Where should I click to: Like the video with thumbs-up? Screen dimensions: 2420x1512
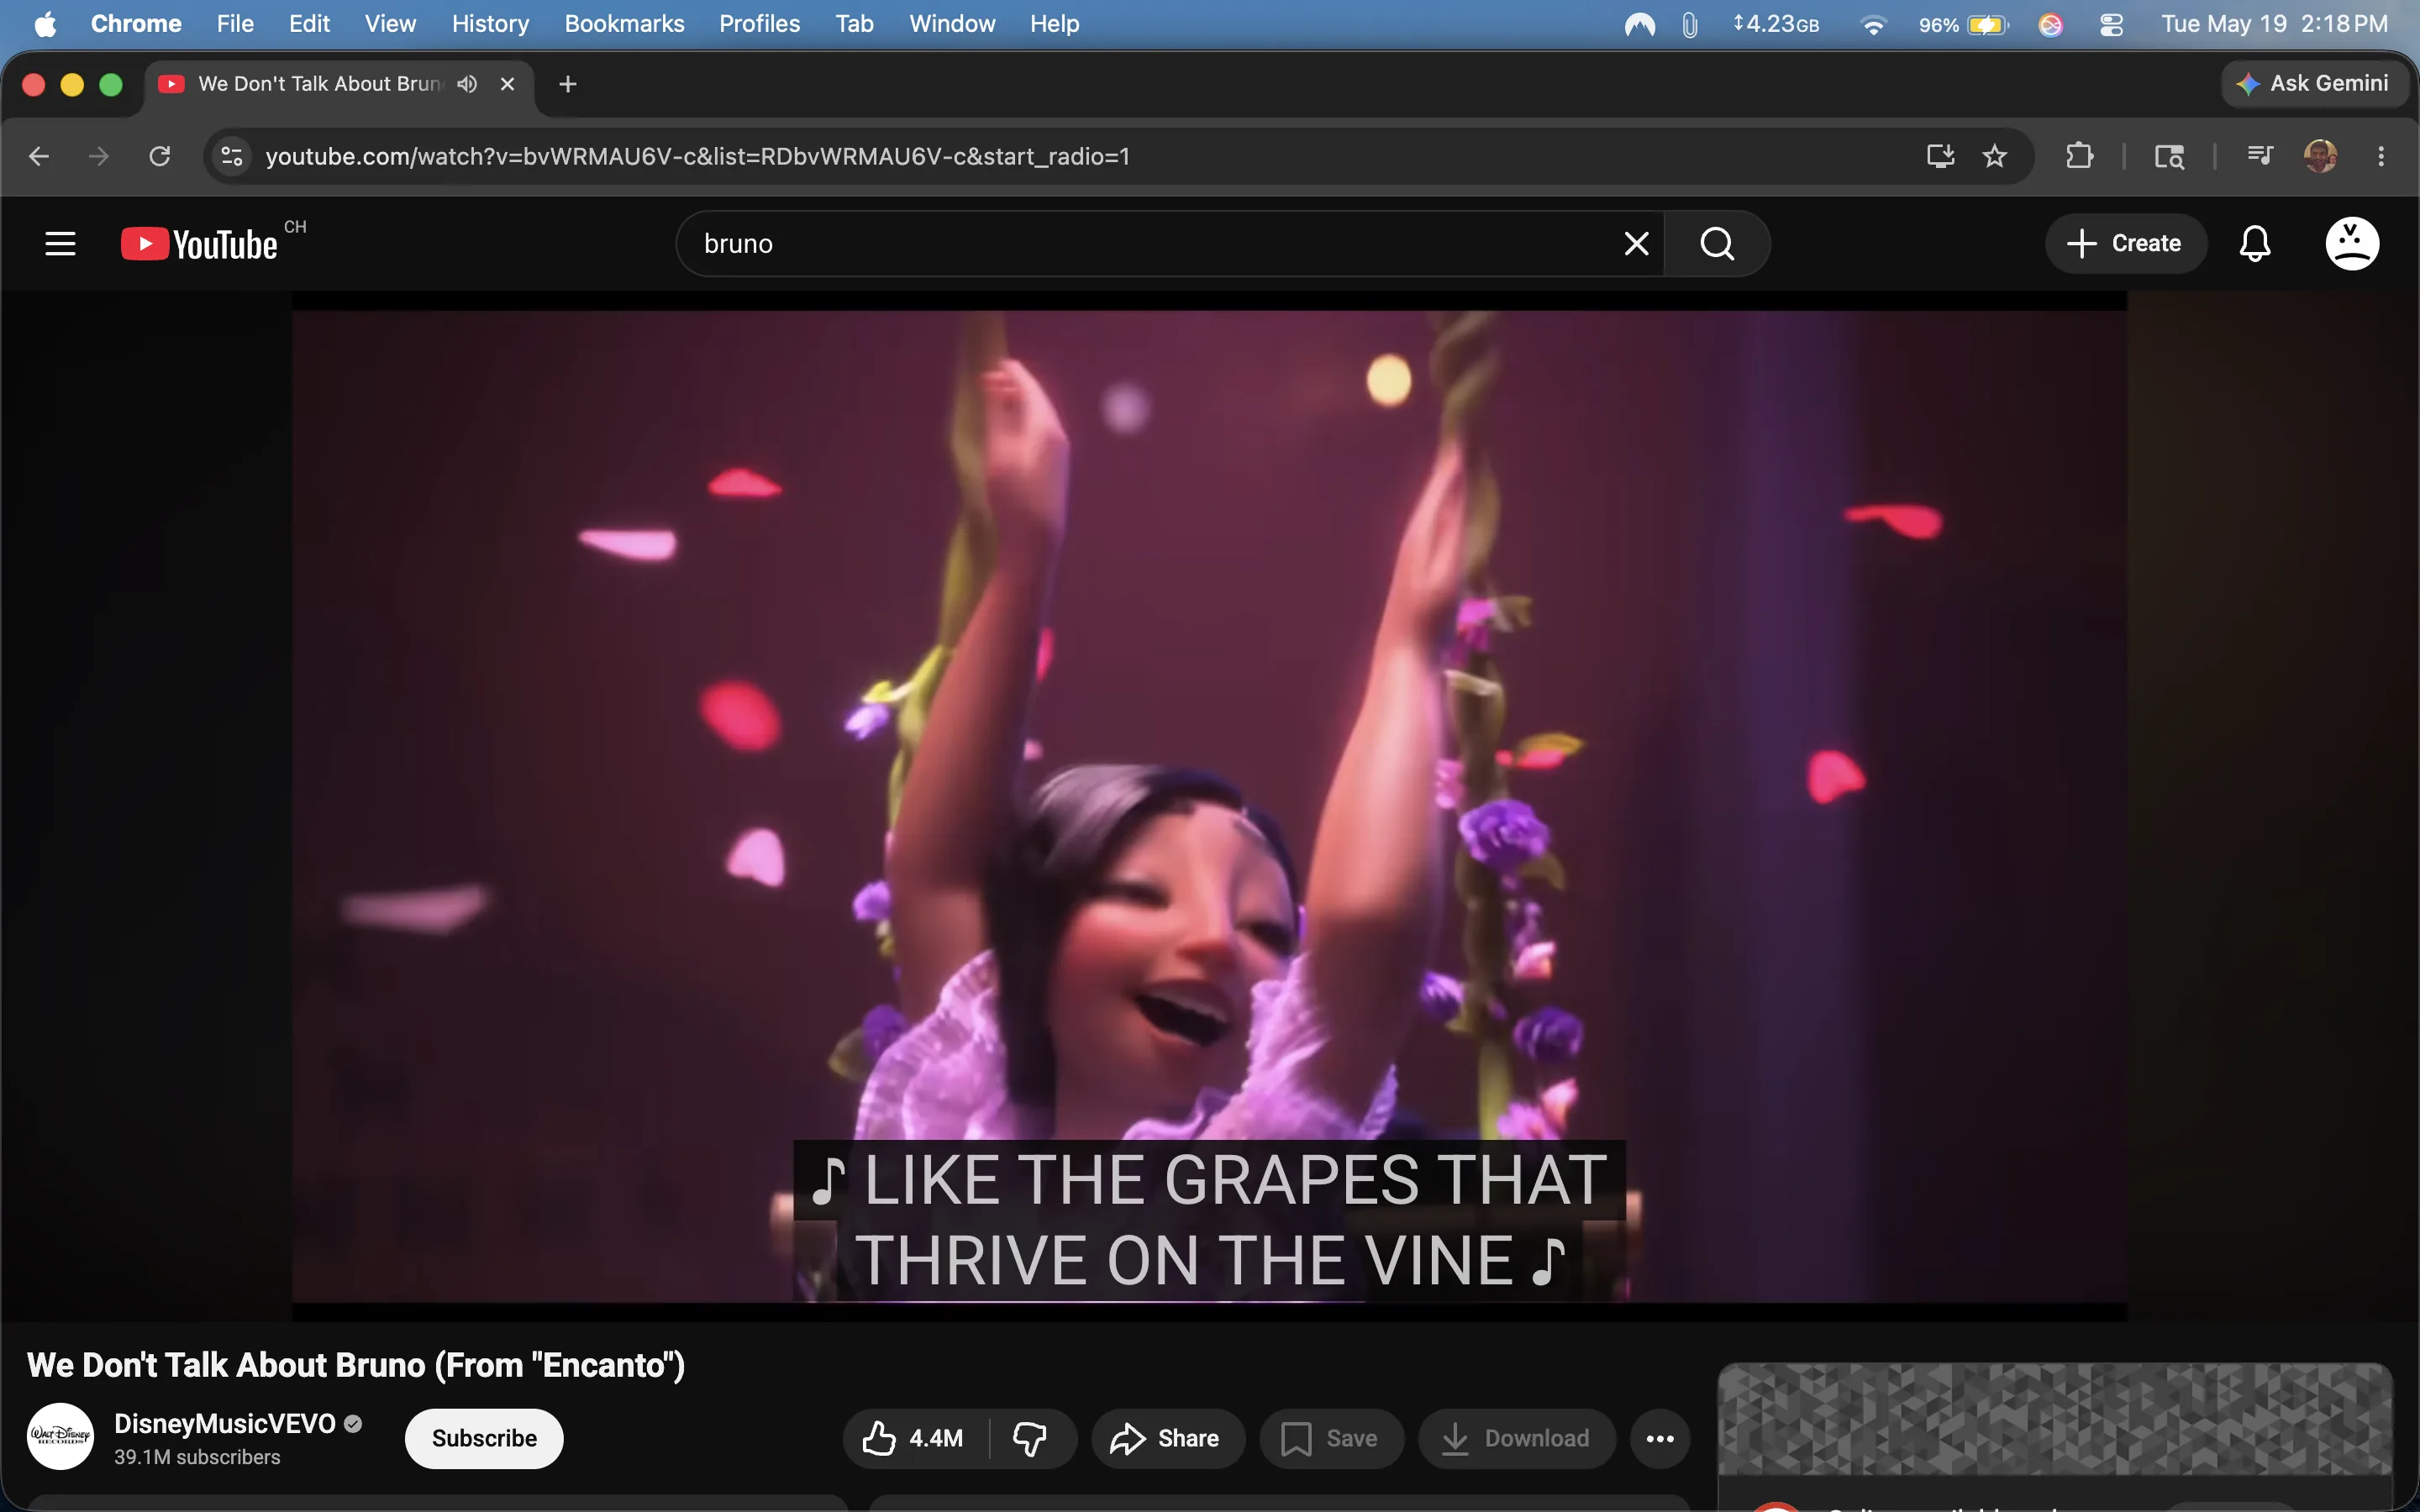tap(914, 1438)
